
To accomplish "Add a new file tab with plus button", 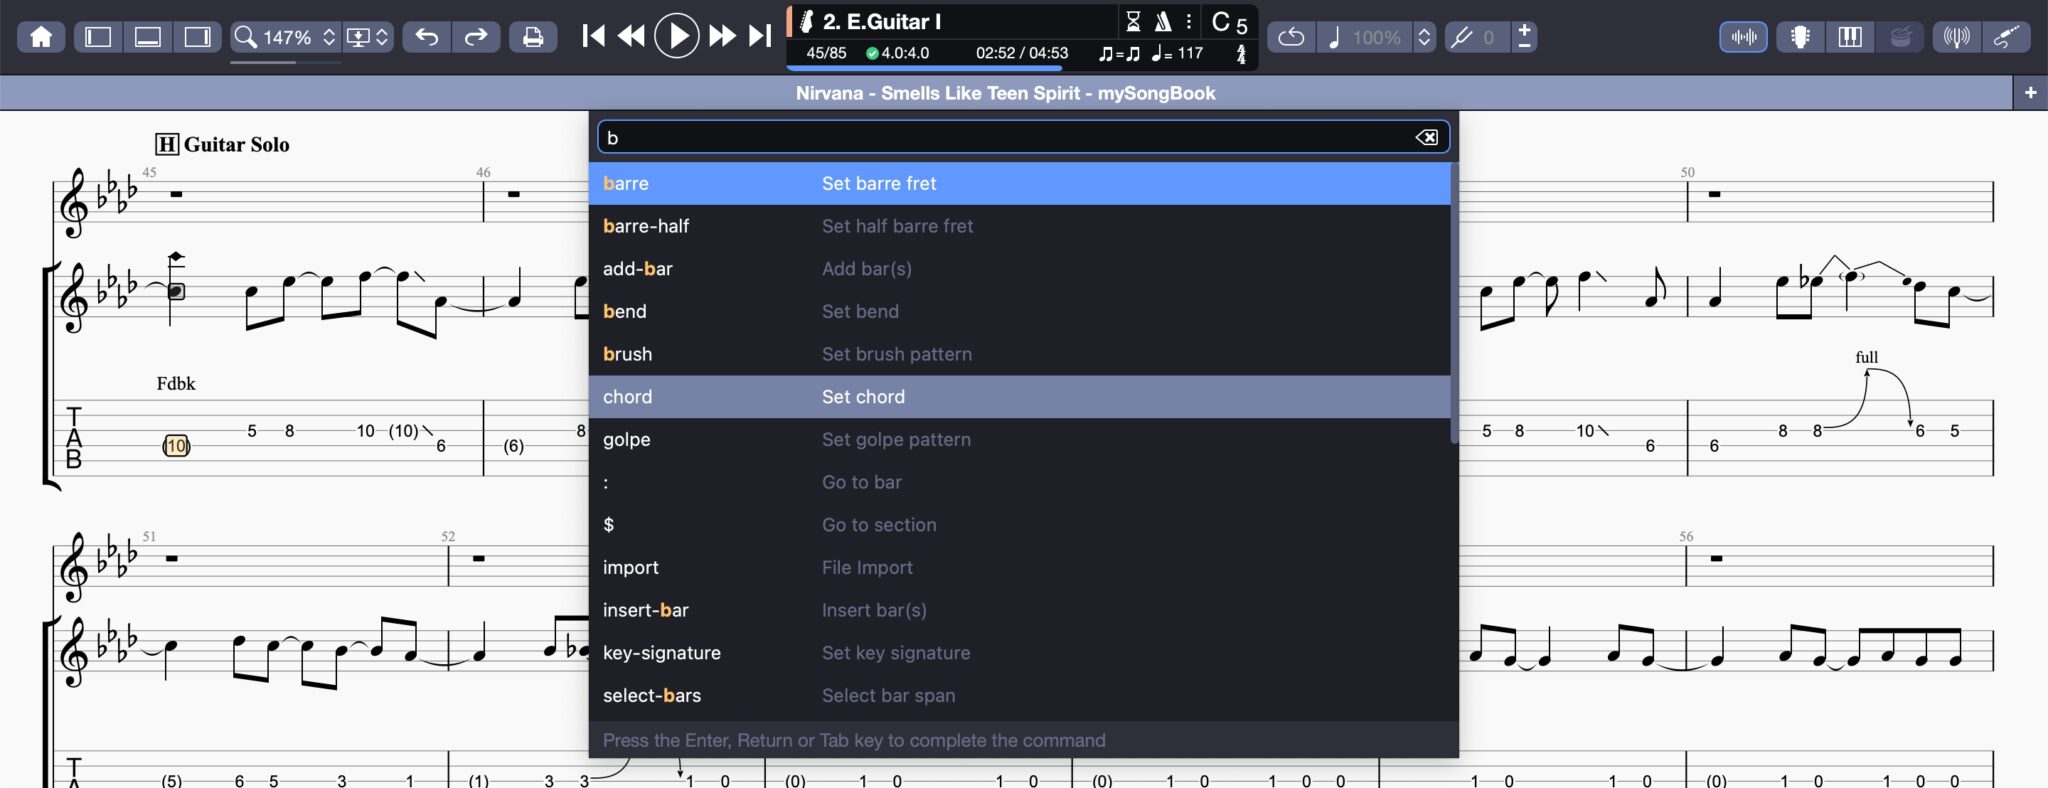I will [x=2030, y=93].
